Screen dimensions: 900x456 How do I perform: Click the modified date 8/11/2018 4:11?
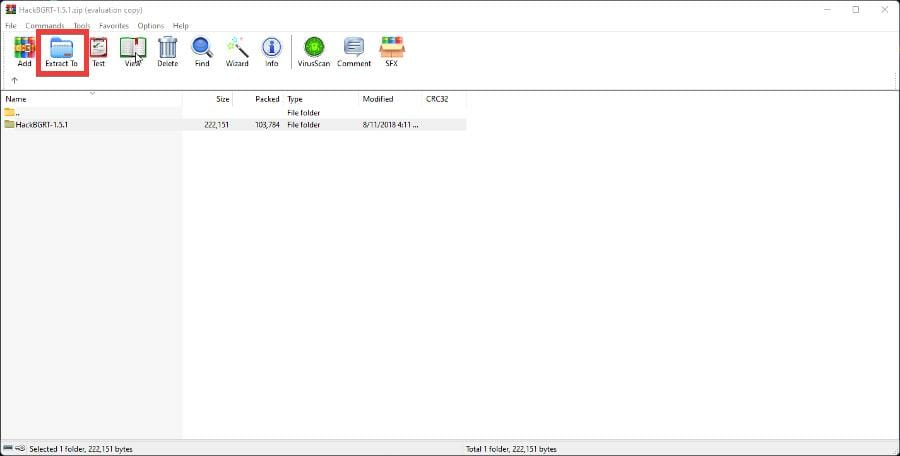(x=390, y=125)
